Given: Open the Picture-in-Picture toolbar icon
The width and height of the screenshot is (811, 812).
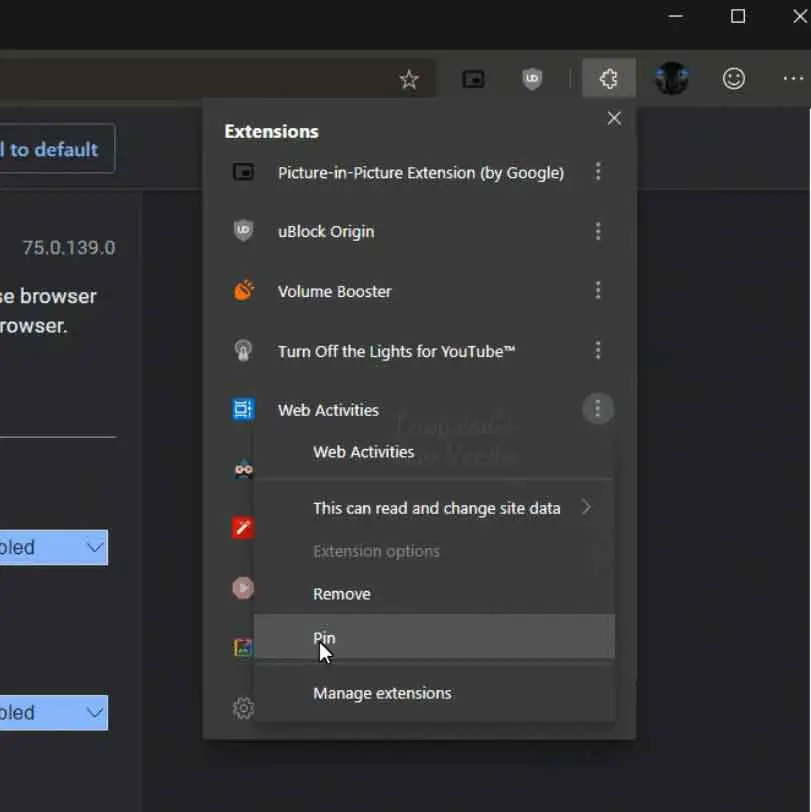Looking at the screenshot, I should (x=473, y=79).
